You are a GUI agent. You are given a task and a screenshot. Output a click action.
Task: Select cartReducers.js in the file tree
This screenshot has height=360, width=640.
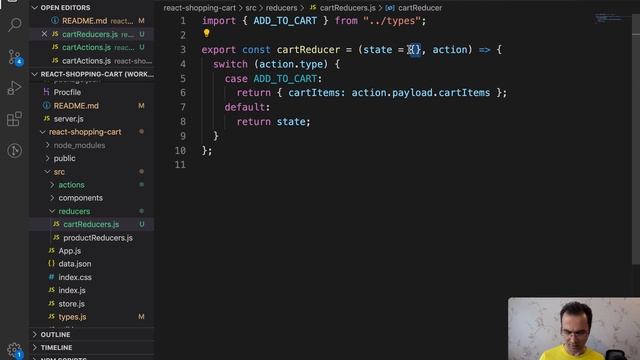tap(92, 224)
